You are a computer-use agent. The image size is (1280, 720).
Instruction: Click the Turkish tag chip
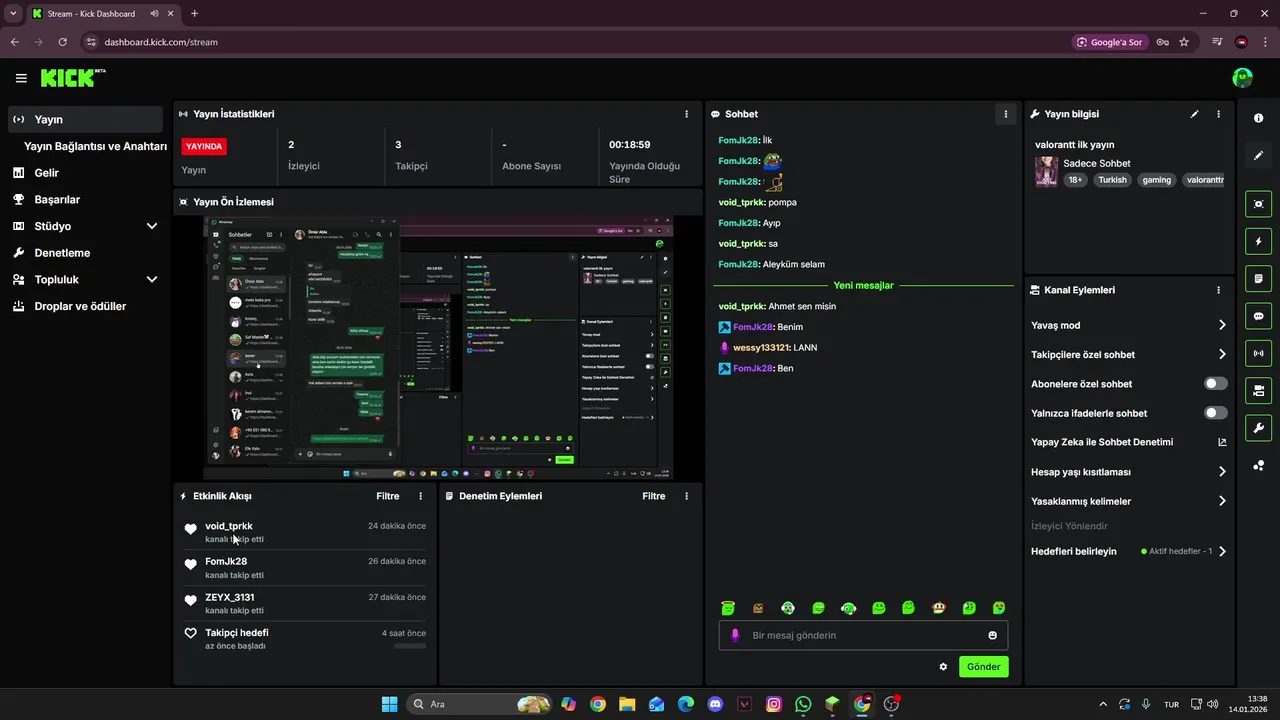[x=1112, y=180]
